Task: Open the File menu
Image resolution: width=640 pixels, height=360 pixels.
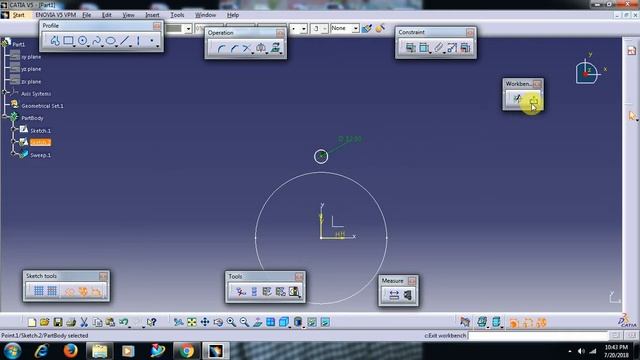Action: (87, 15)
